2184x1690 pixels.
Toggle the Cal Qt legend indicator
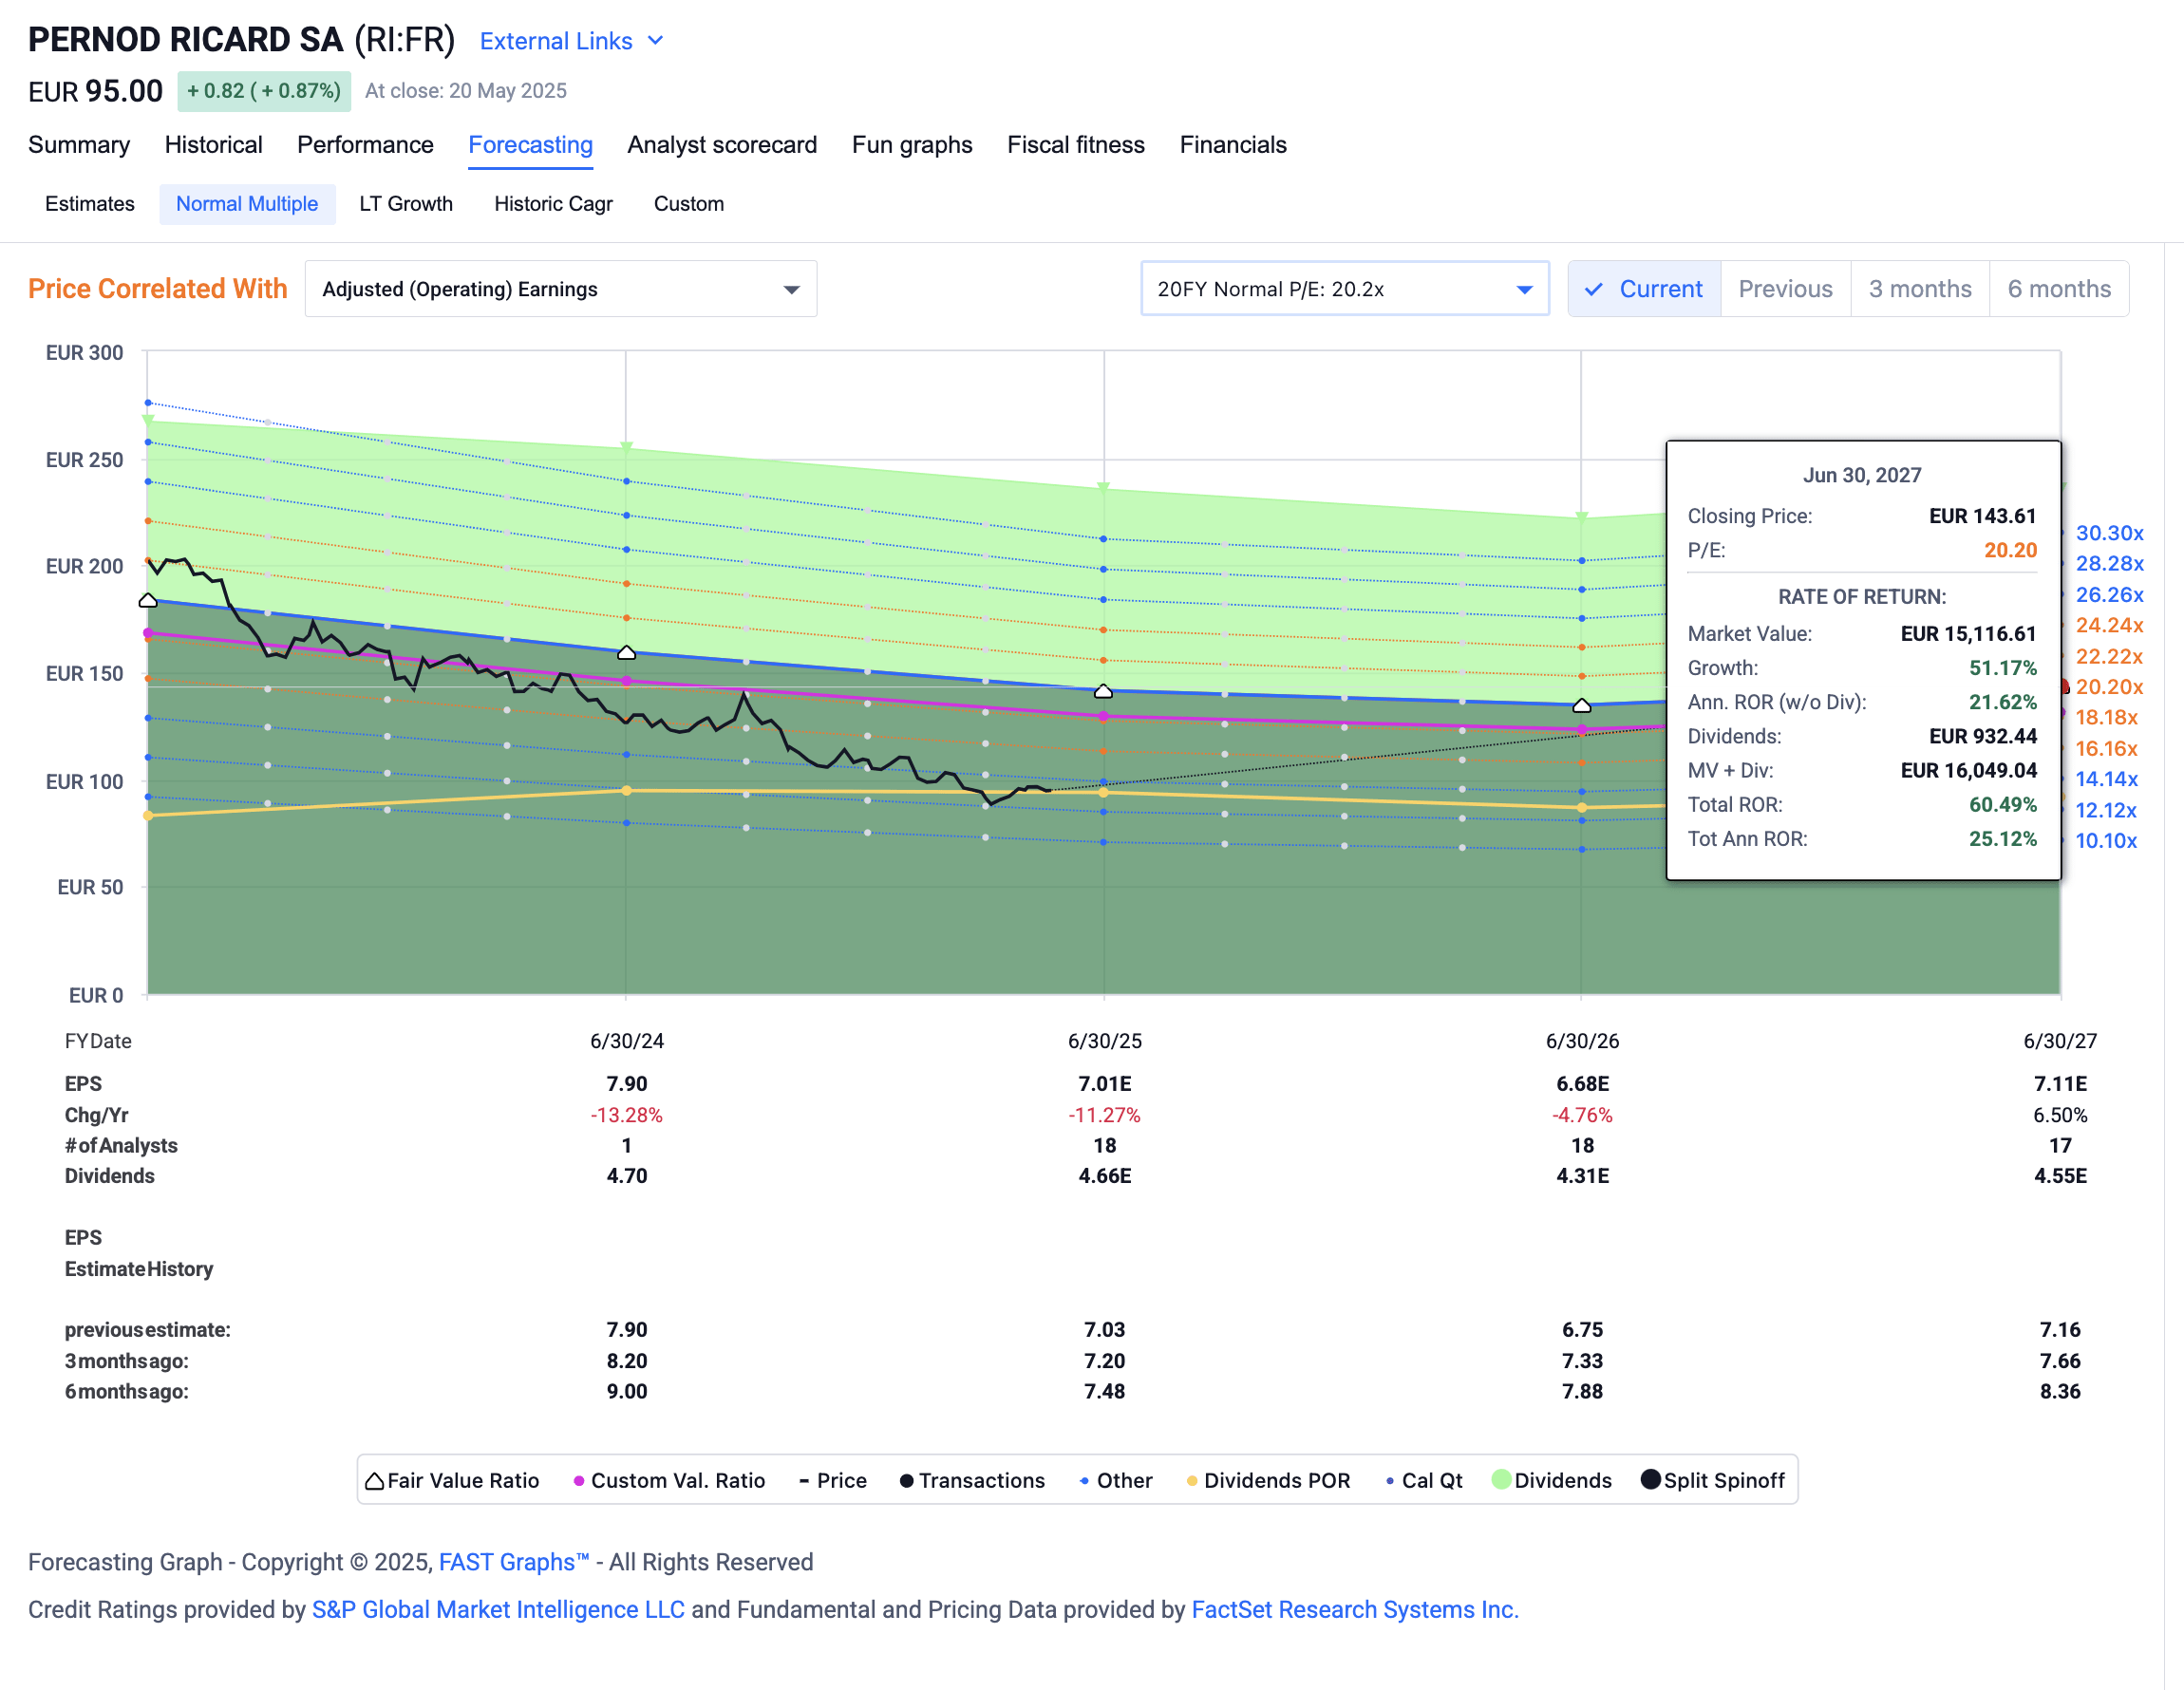(x=1388, y=1480)
